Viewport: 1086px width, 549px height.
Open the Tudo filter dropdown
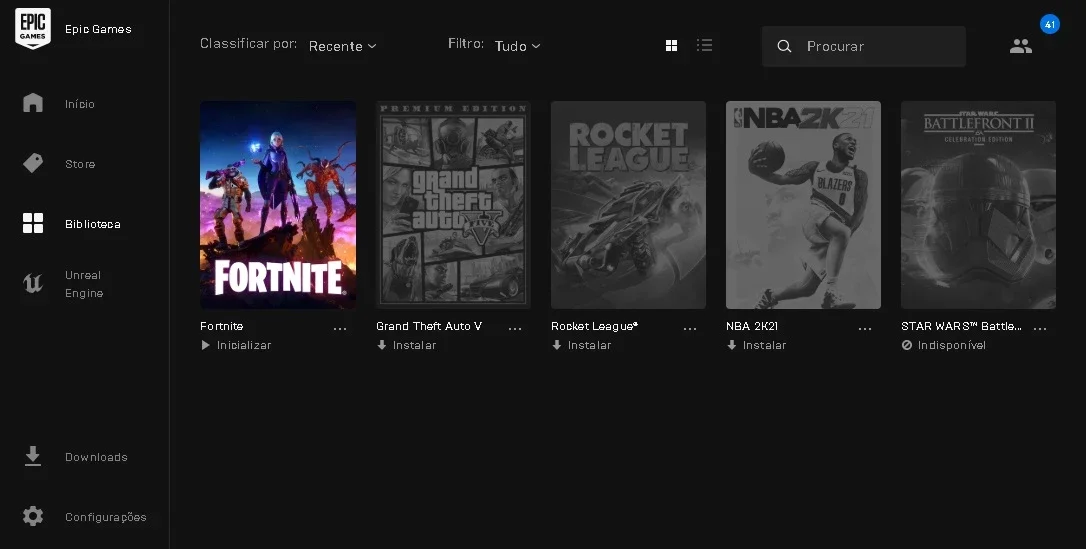[517, 46]
